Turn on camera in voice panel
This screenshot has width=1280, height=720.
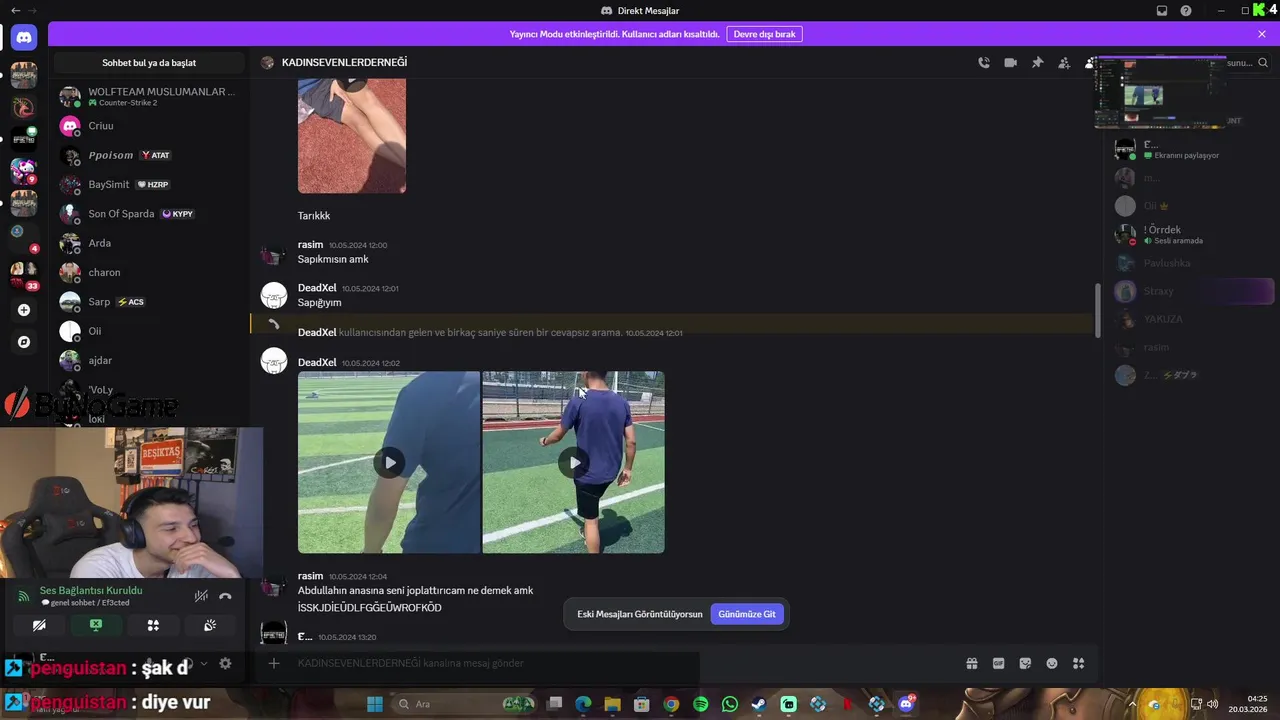pyautogui.click(x=39, y=625)
